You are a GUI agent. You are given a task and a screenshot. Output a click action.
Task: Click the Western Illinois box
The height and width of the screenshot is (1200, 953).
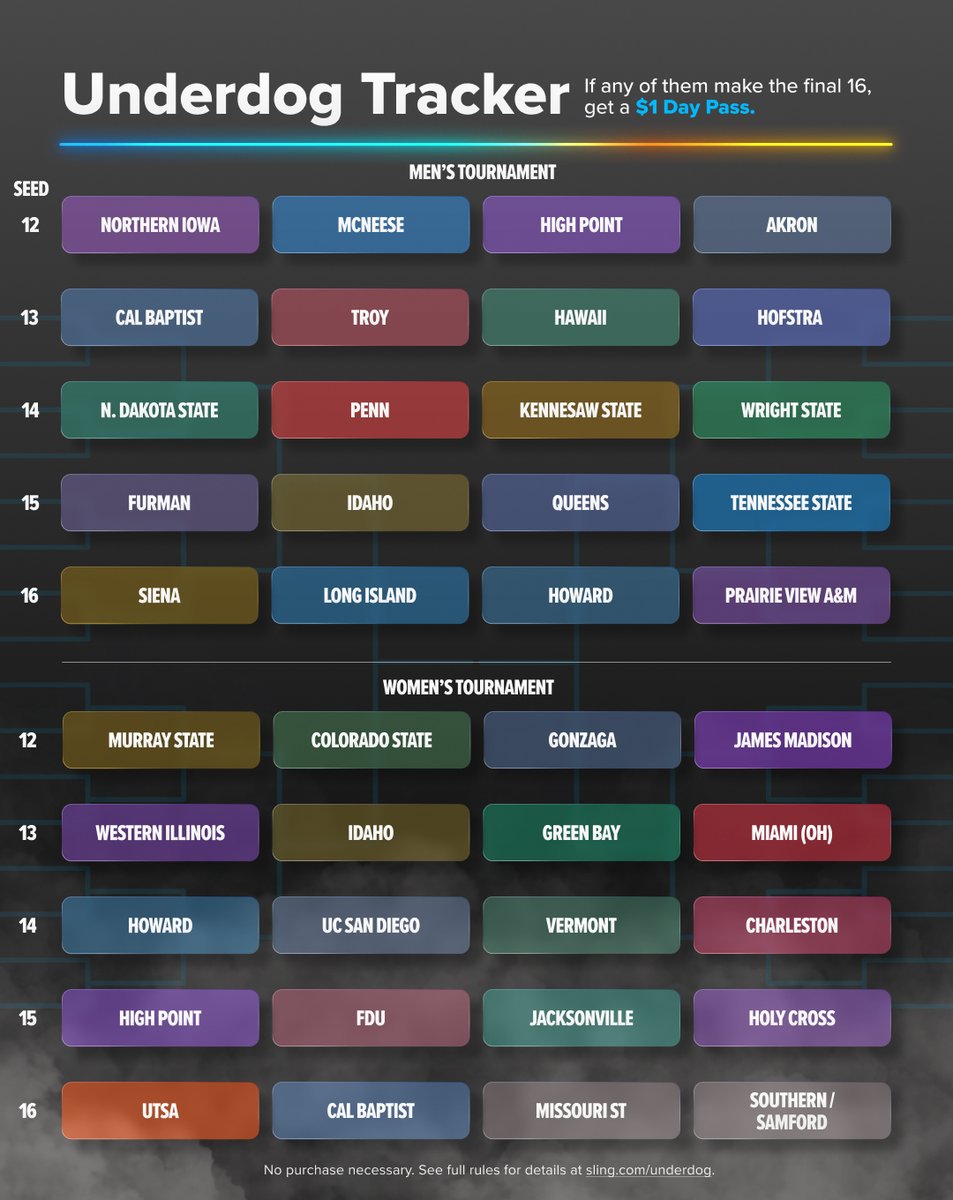click(x=161, y=833)
